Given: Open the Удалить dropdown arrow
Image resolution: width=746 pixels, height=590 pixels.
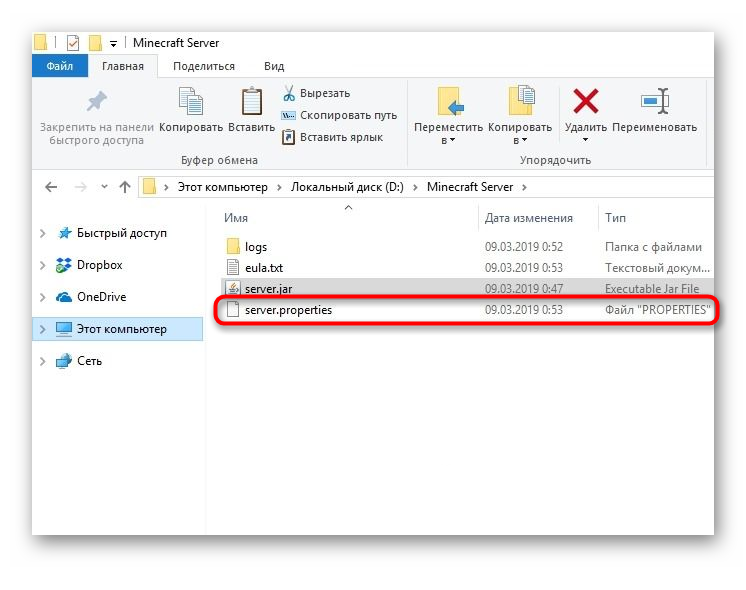Looking at the screenshot, I should (586, 140).
